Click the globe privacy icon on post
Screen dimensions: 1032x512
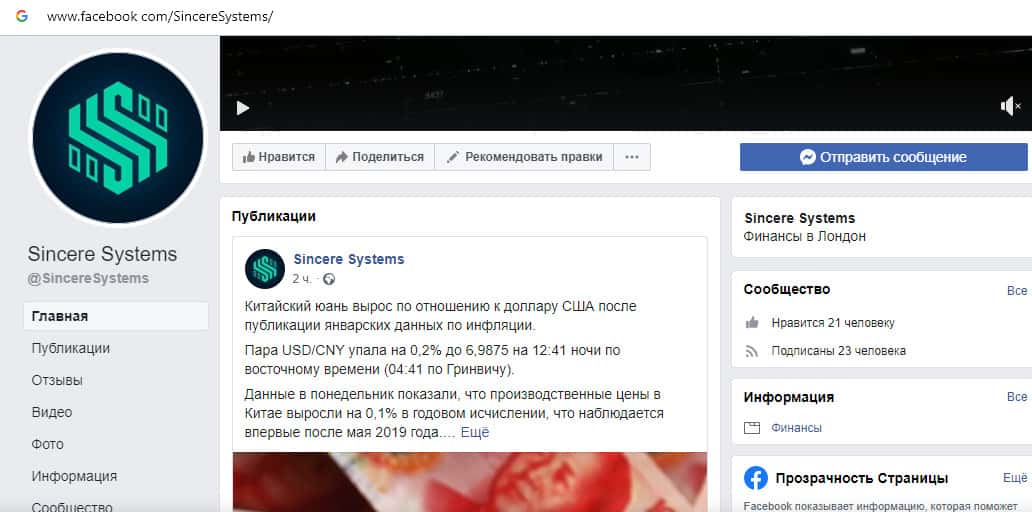click(329, 279)
